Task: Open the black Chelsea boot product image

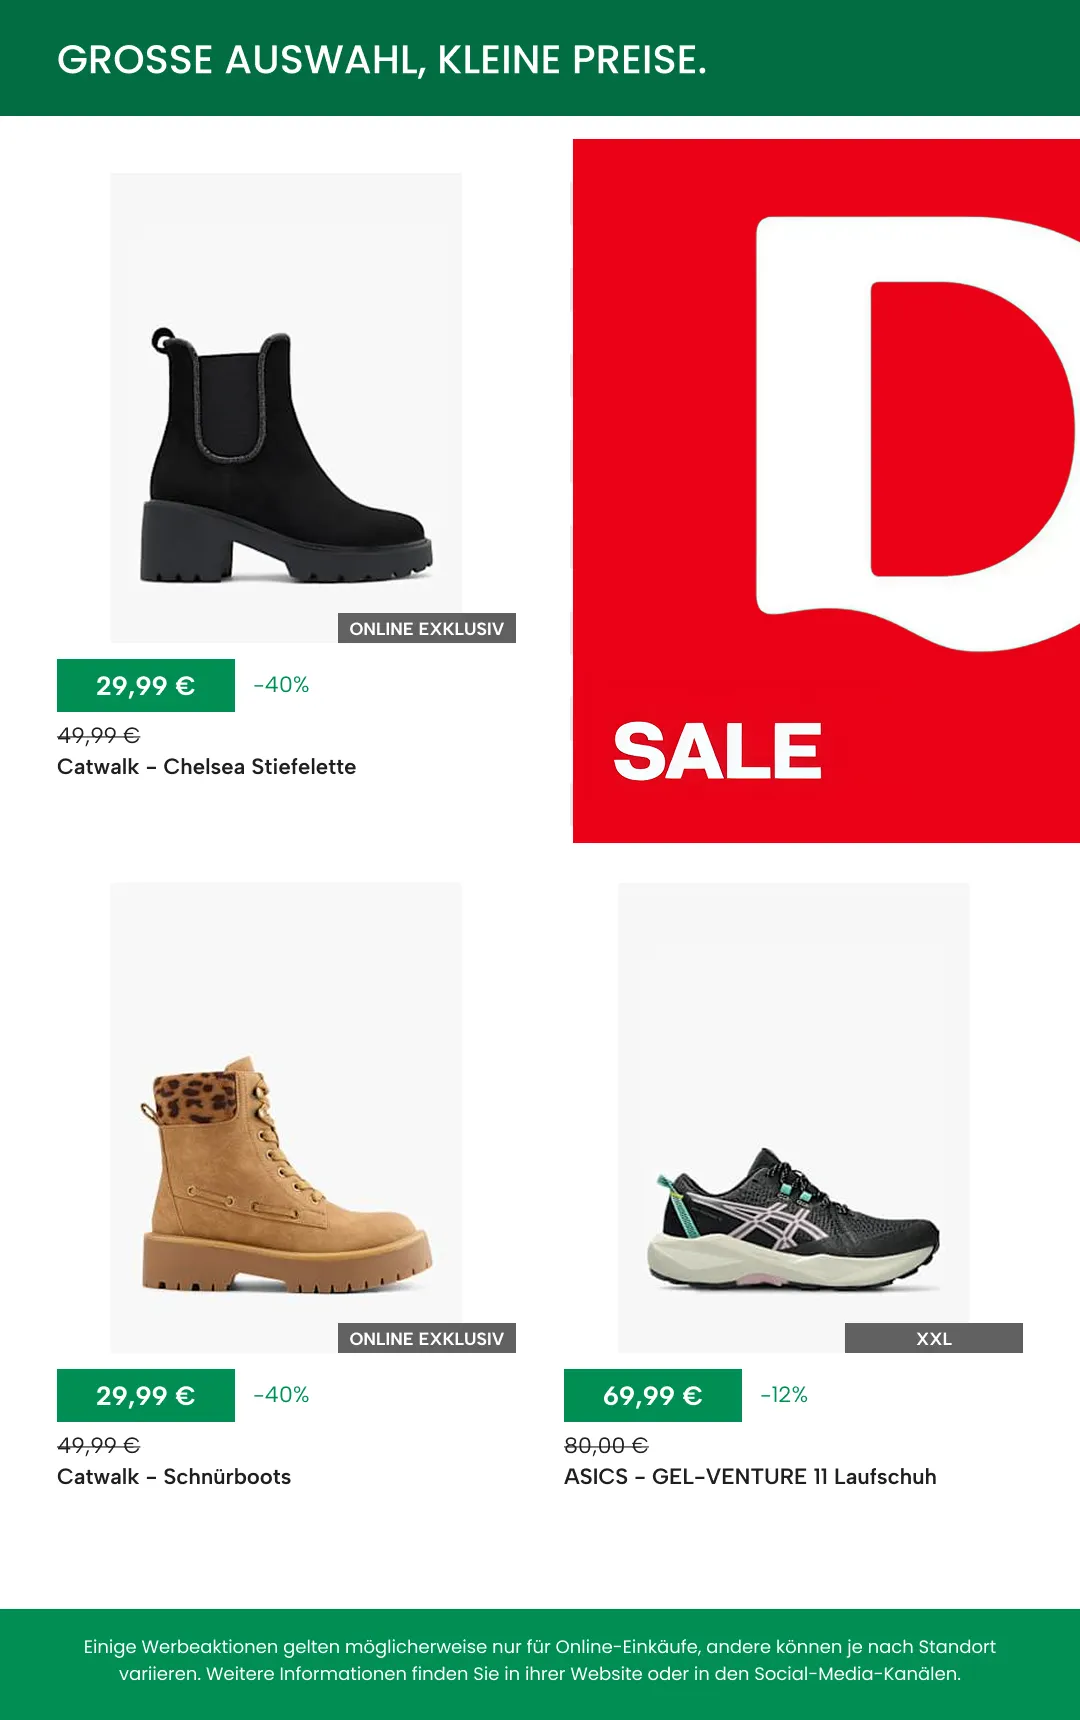Action: tap(286, 408)
